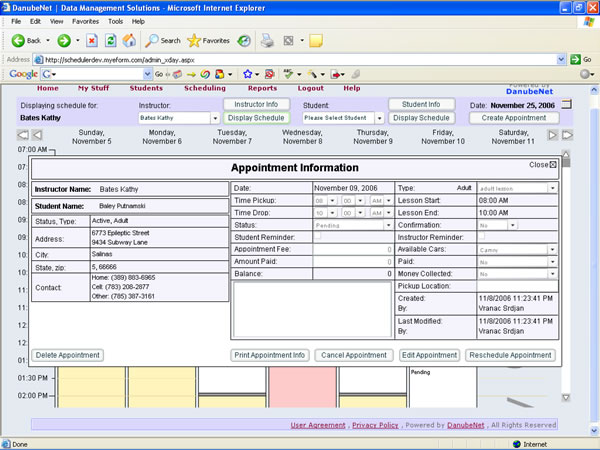Open the Time Pickup hour dropdown
Viewport: 600px width, 450px height.
coord(332,201)
